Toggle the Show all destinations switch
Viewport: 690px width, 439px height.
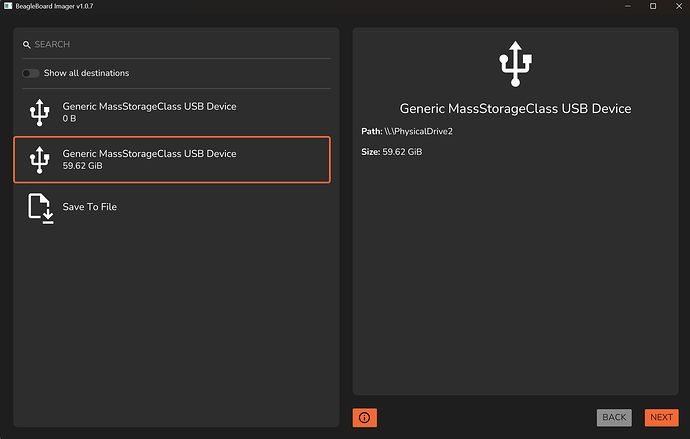(31, 73)
